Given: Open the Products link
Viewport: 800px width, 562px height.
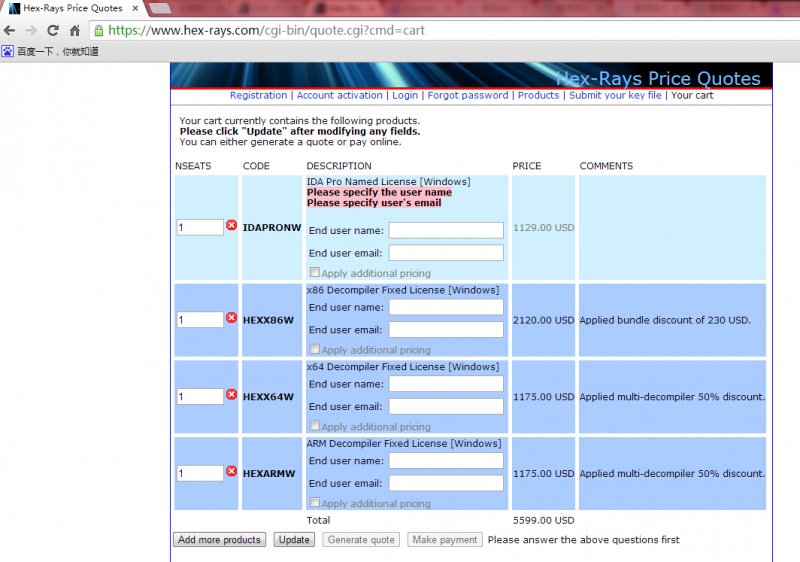Looking at the screenshot, I should click(x=538, y=95).
